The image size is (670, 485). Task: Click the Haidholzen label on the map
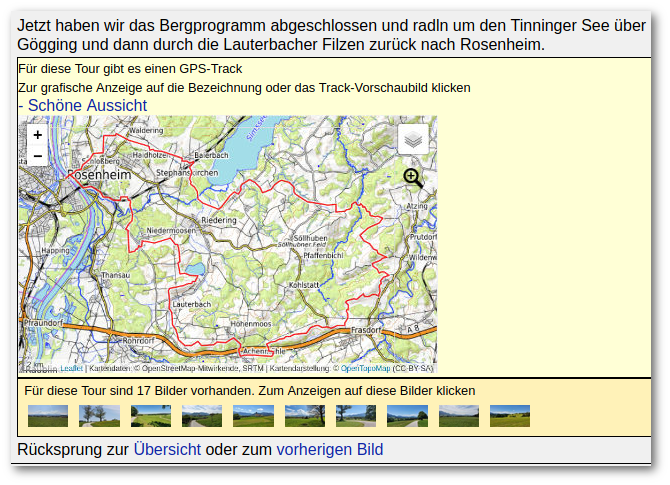[x=150, y=155]
